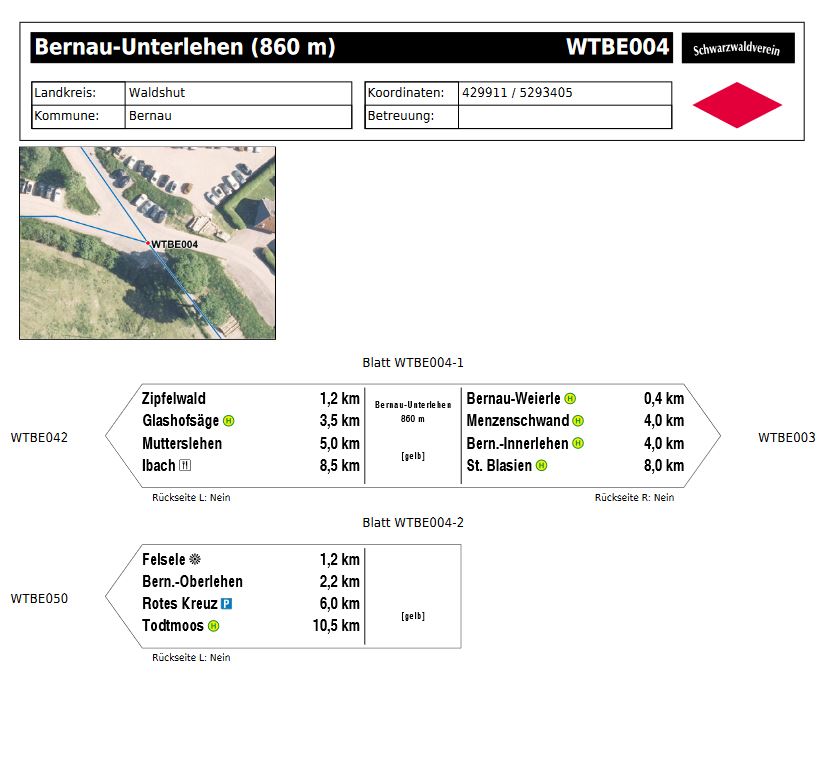
Task: Click the blue parking icon at Rotes Kreuz
Action: 226,604
